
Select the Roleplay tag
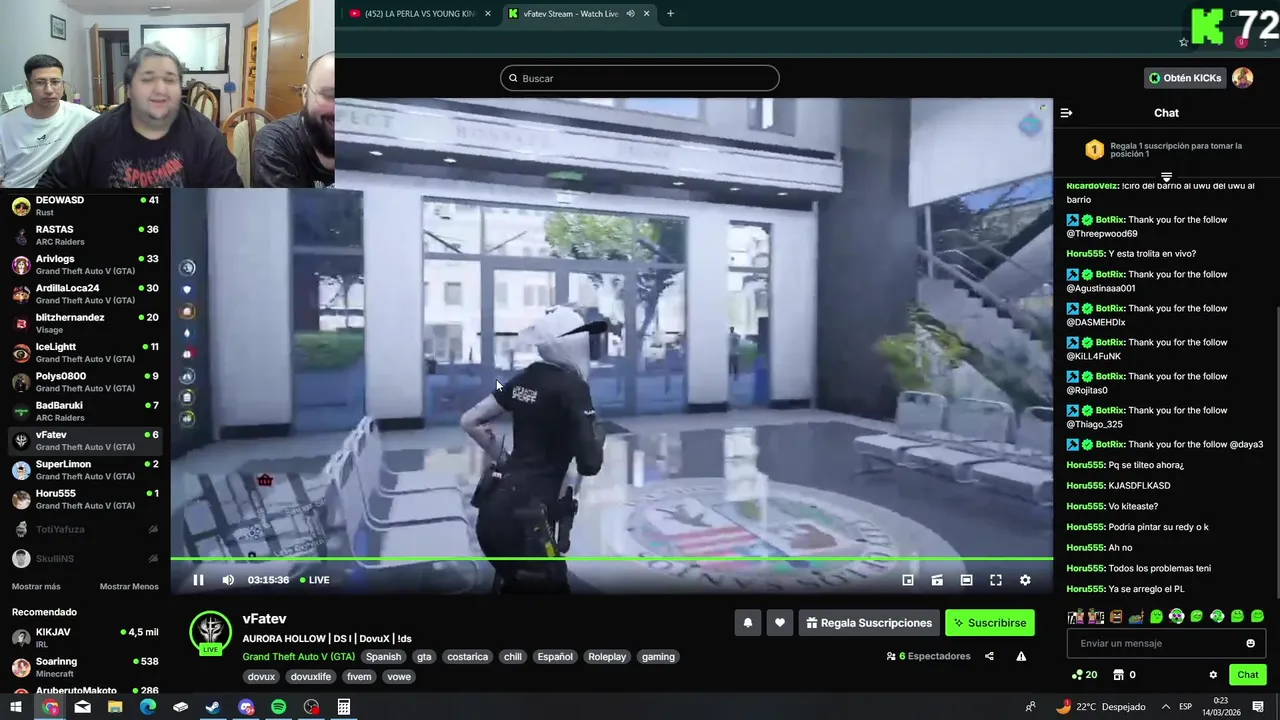(x=607, y=657)
